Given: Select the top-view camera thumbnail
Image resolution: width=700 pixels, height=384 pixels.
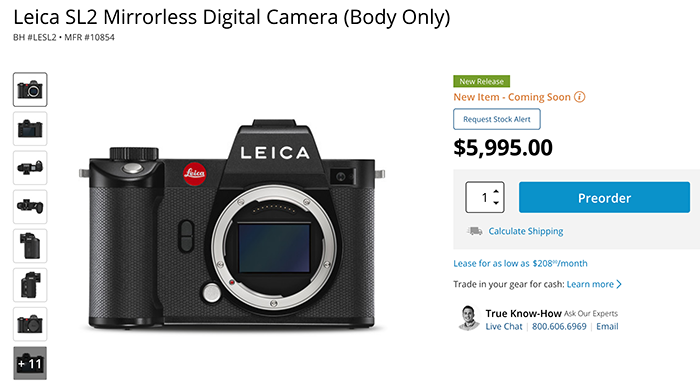Looking at the screenshot, I should coord(30,168).
